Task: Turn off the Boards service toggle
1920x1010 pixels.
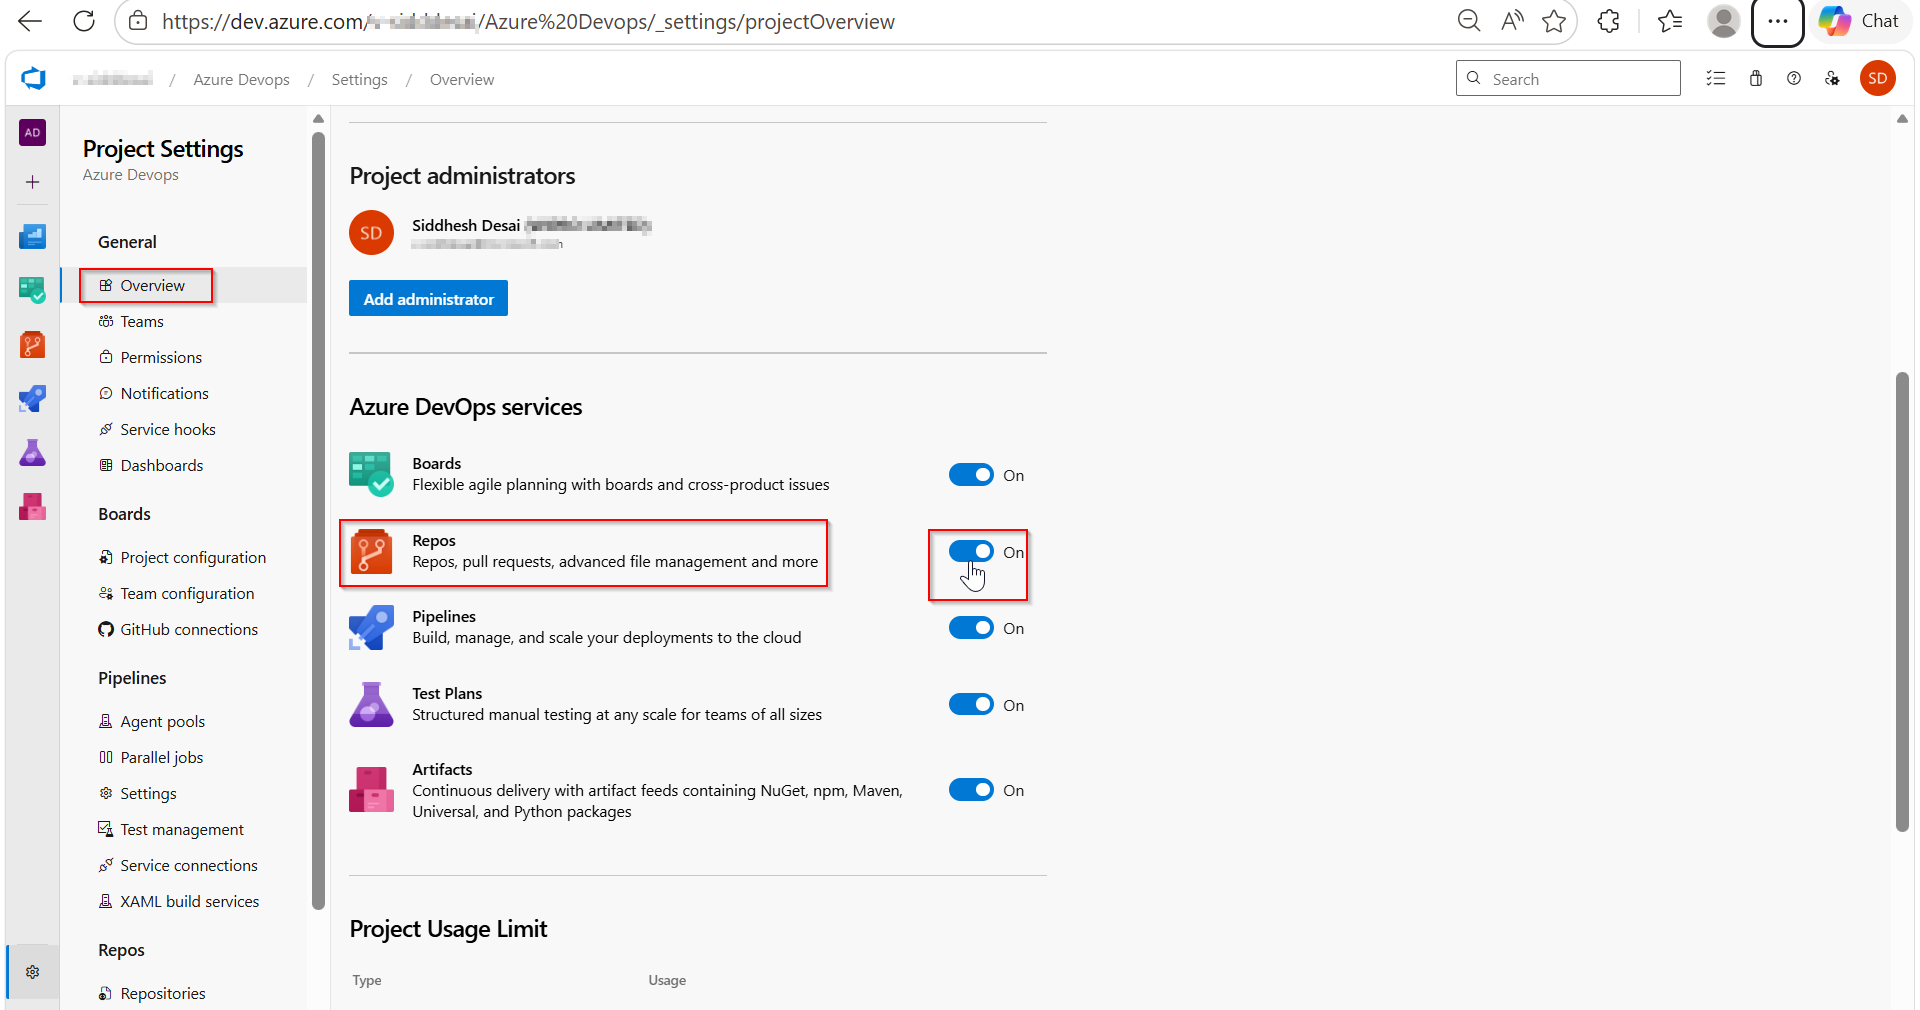Action: (x=971, y=475)
